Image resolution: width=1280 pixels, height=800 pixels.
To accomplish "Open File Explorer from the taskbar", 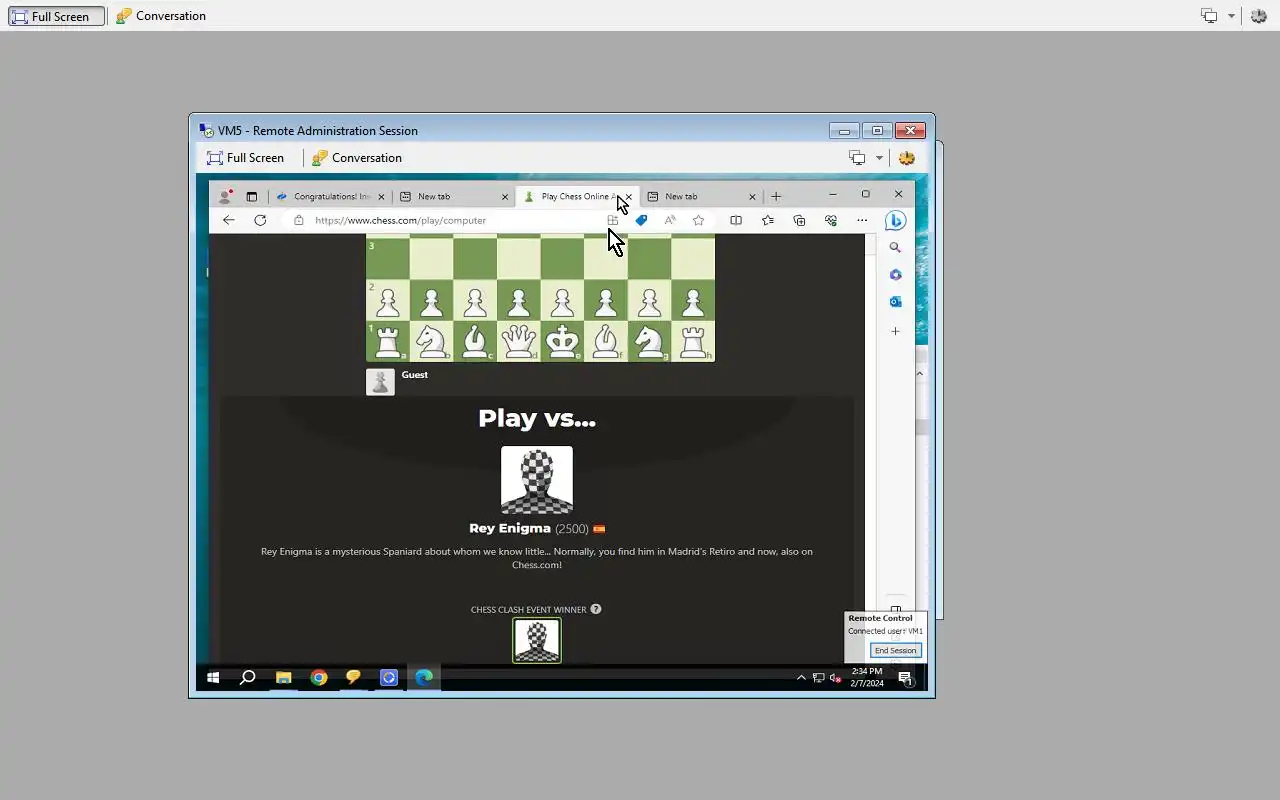I will coord(284,677).
